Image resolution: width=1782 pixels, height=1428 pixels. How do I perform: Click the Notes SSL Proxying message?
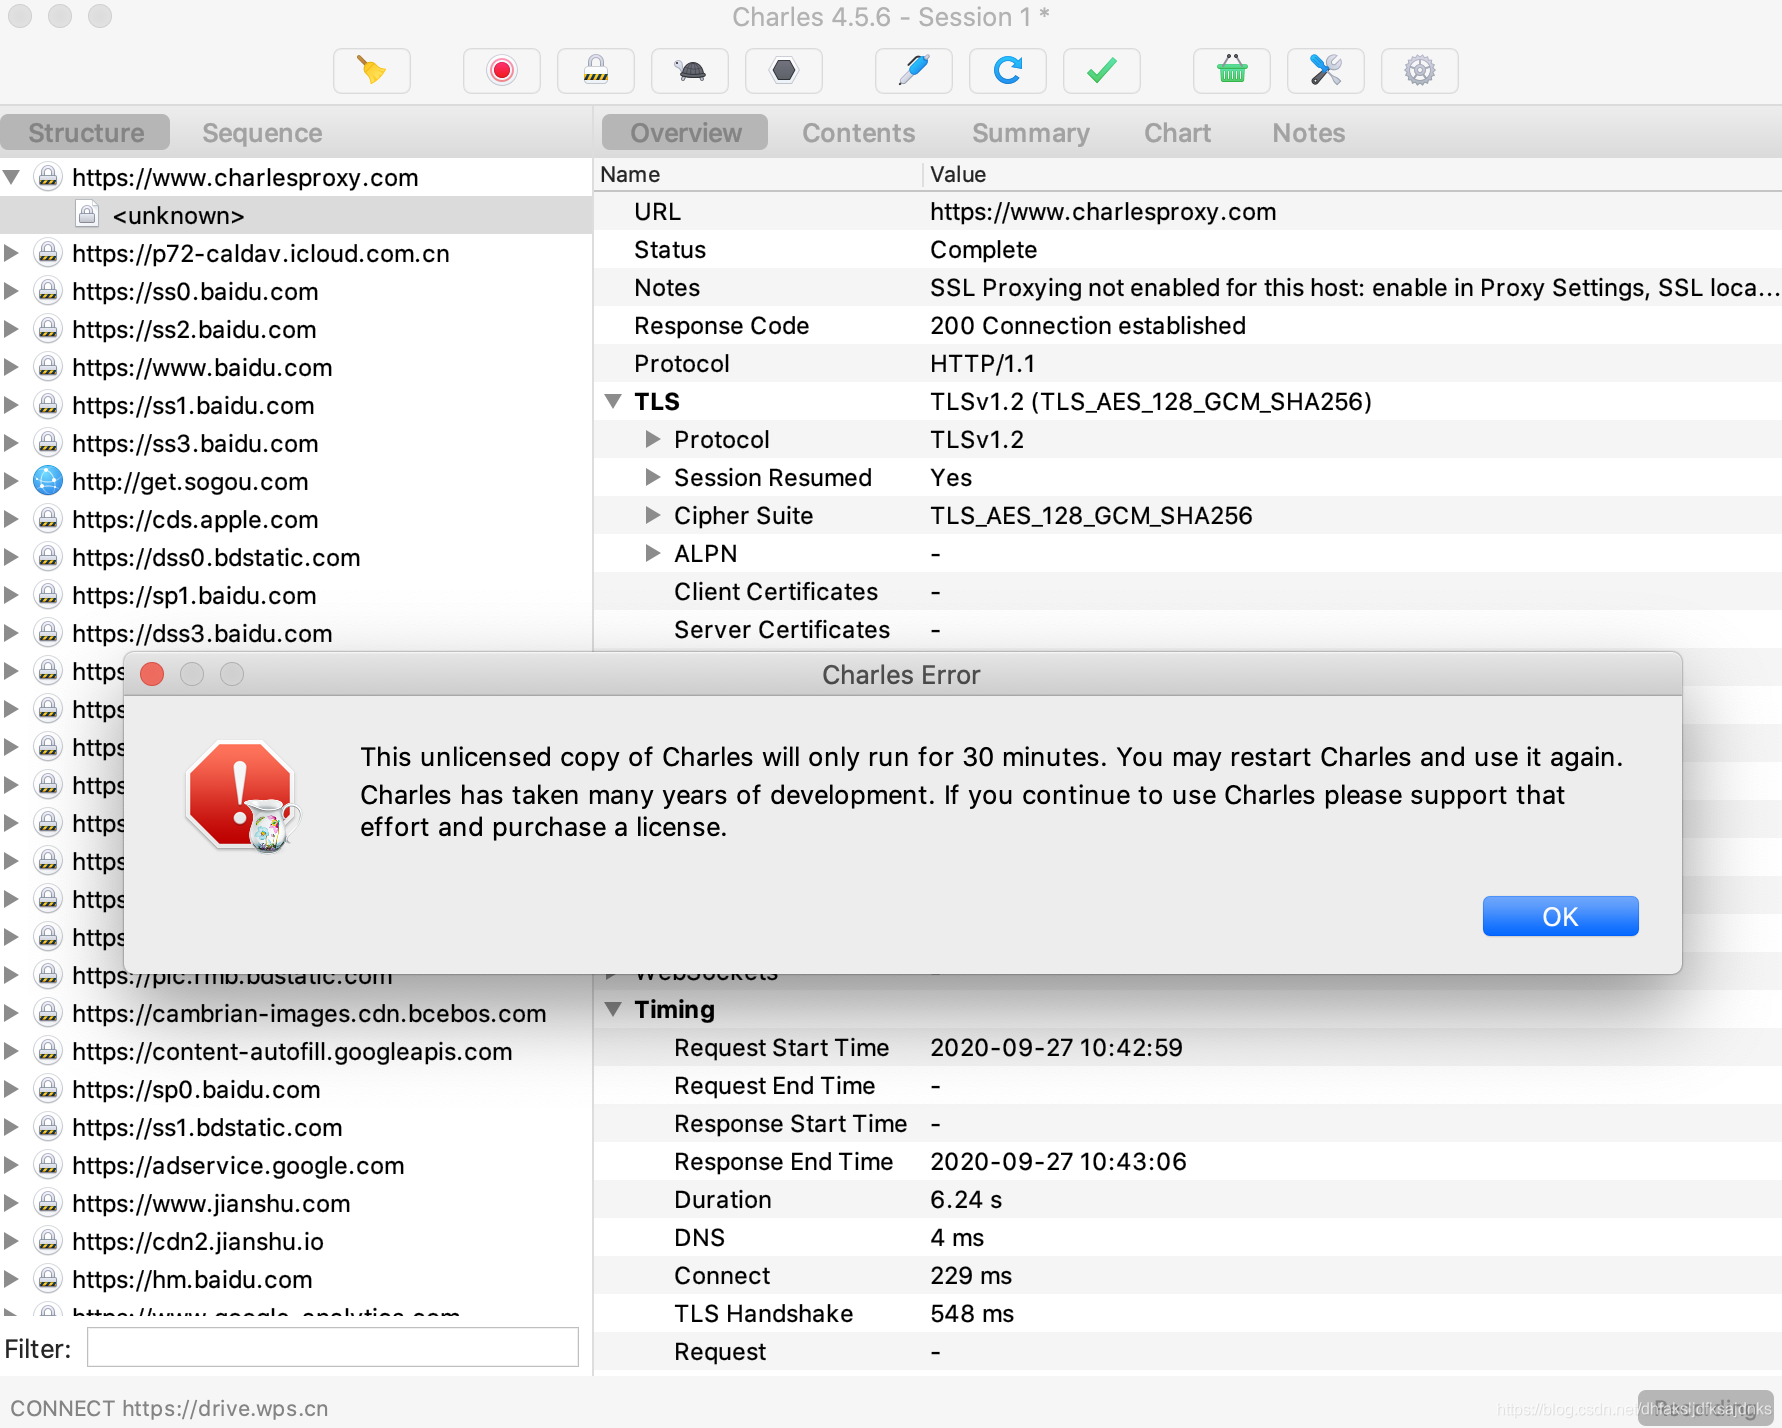1355,288
